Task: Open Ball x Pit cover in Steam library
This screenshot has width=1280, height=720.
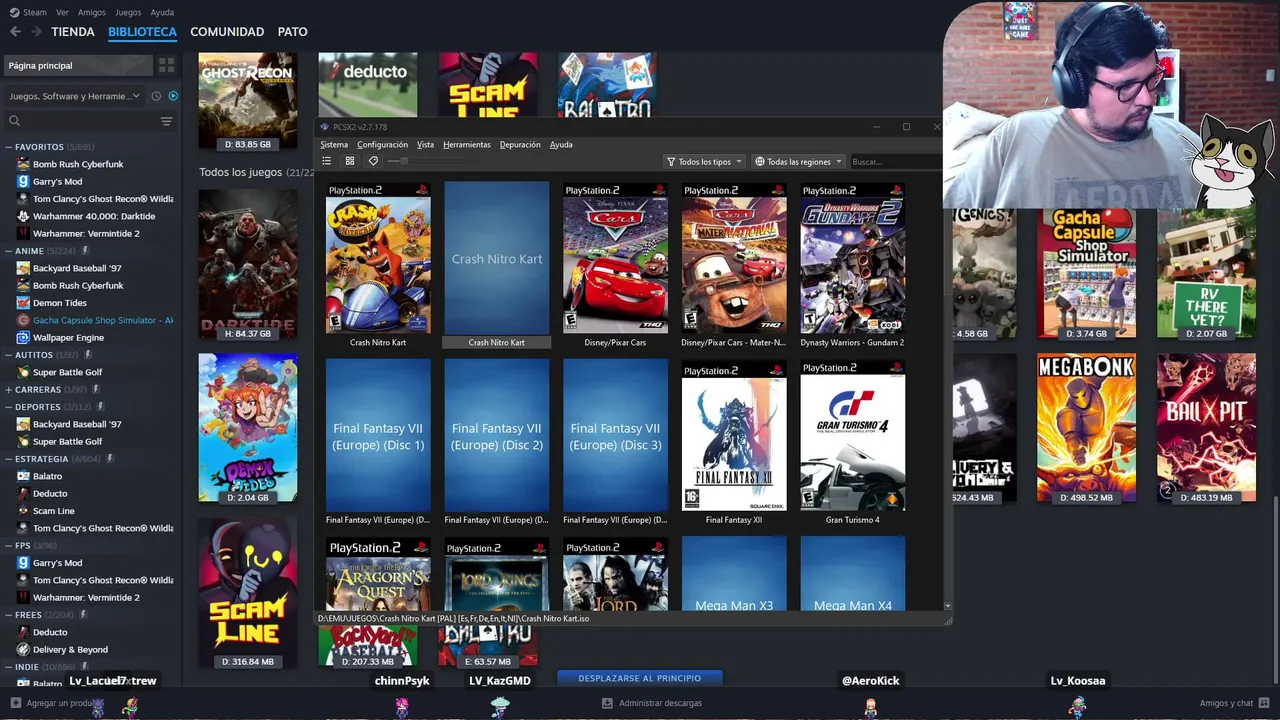Action: click(1206, 428)
